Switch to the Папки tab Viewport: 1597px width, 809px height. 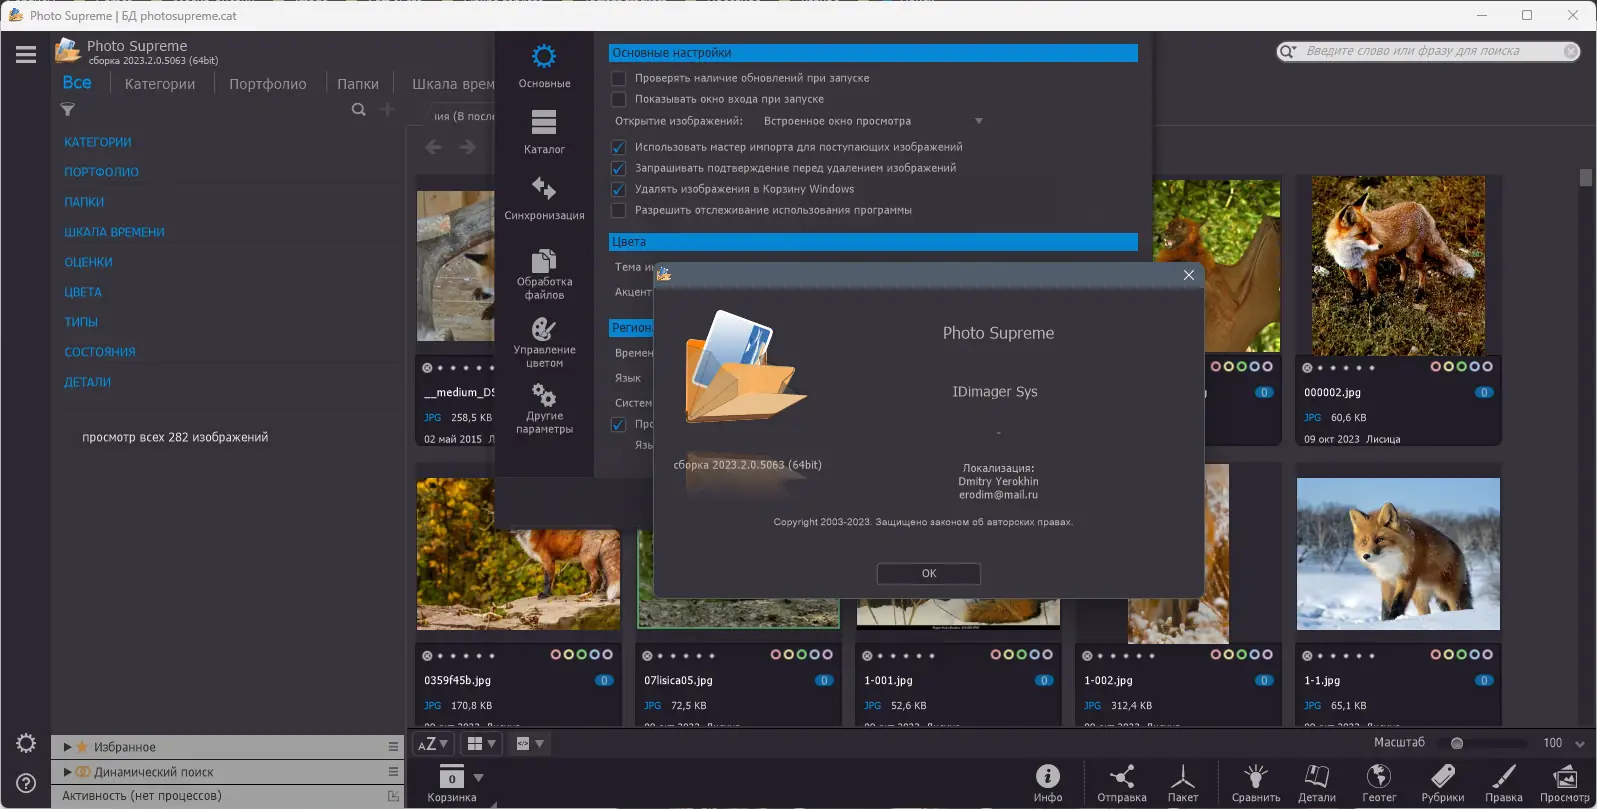[x=358, y=84]
